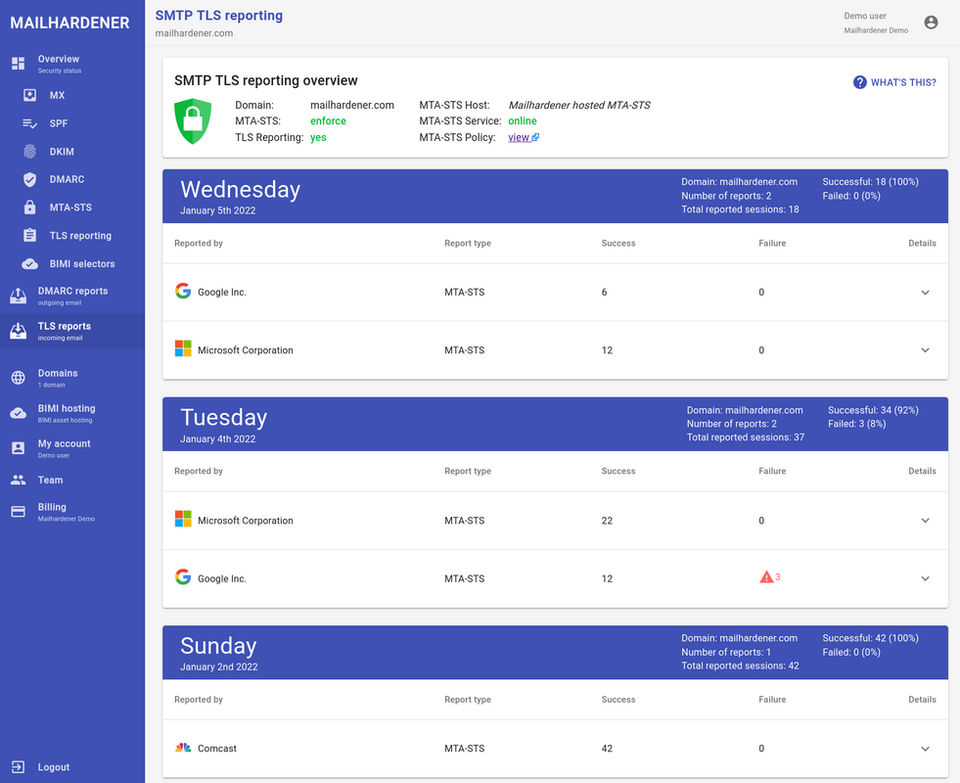Click the Microsoft logo in Tuesday report
The height and width of the screenshot is (783, 960).
point(183,519)
